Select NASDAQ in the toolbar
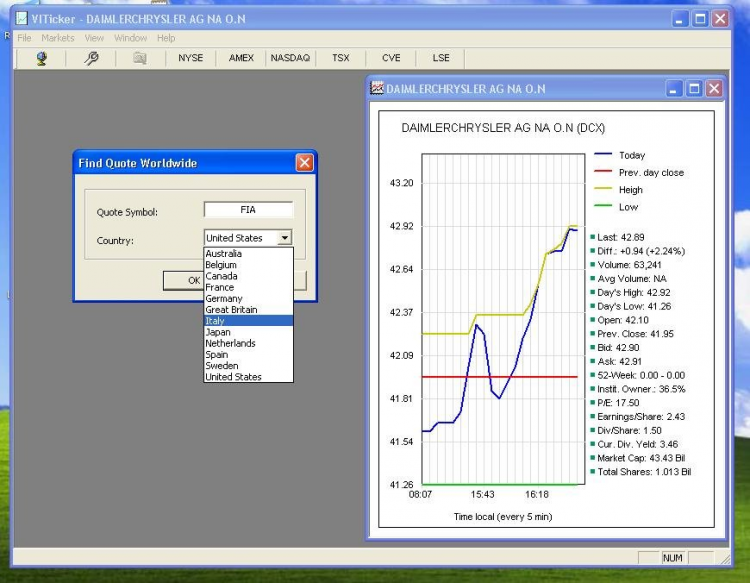This screenshot has height=583, width=750. tap(290, 58)
